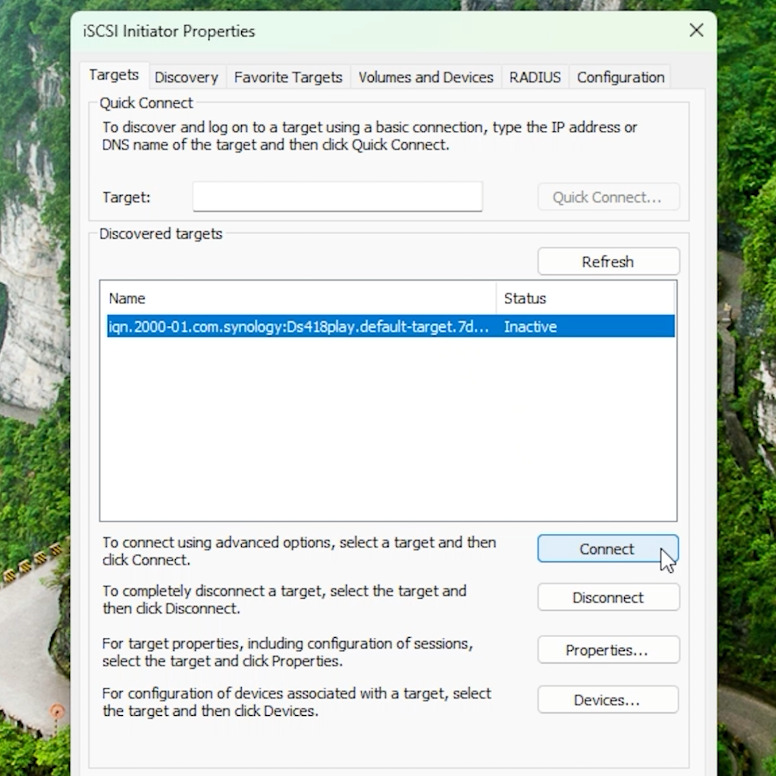This screenshot has height=776, width=776.
Task: Open the Discovery tab
Action: (187, 77)
